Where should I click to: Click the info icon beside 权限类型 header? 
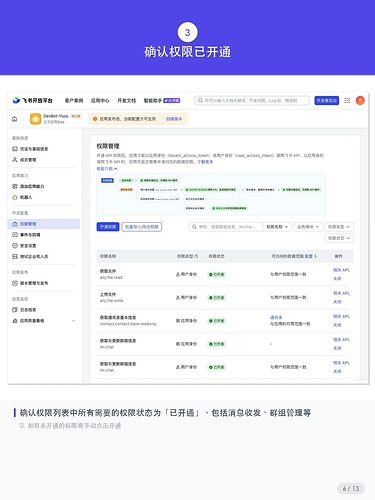pyautogui.click(x=196, y=256)
